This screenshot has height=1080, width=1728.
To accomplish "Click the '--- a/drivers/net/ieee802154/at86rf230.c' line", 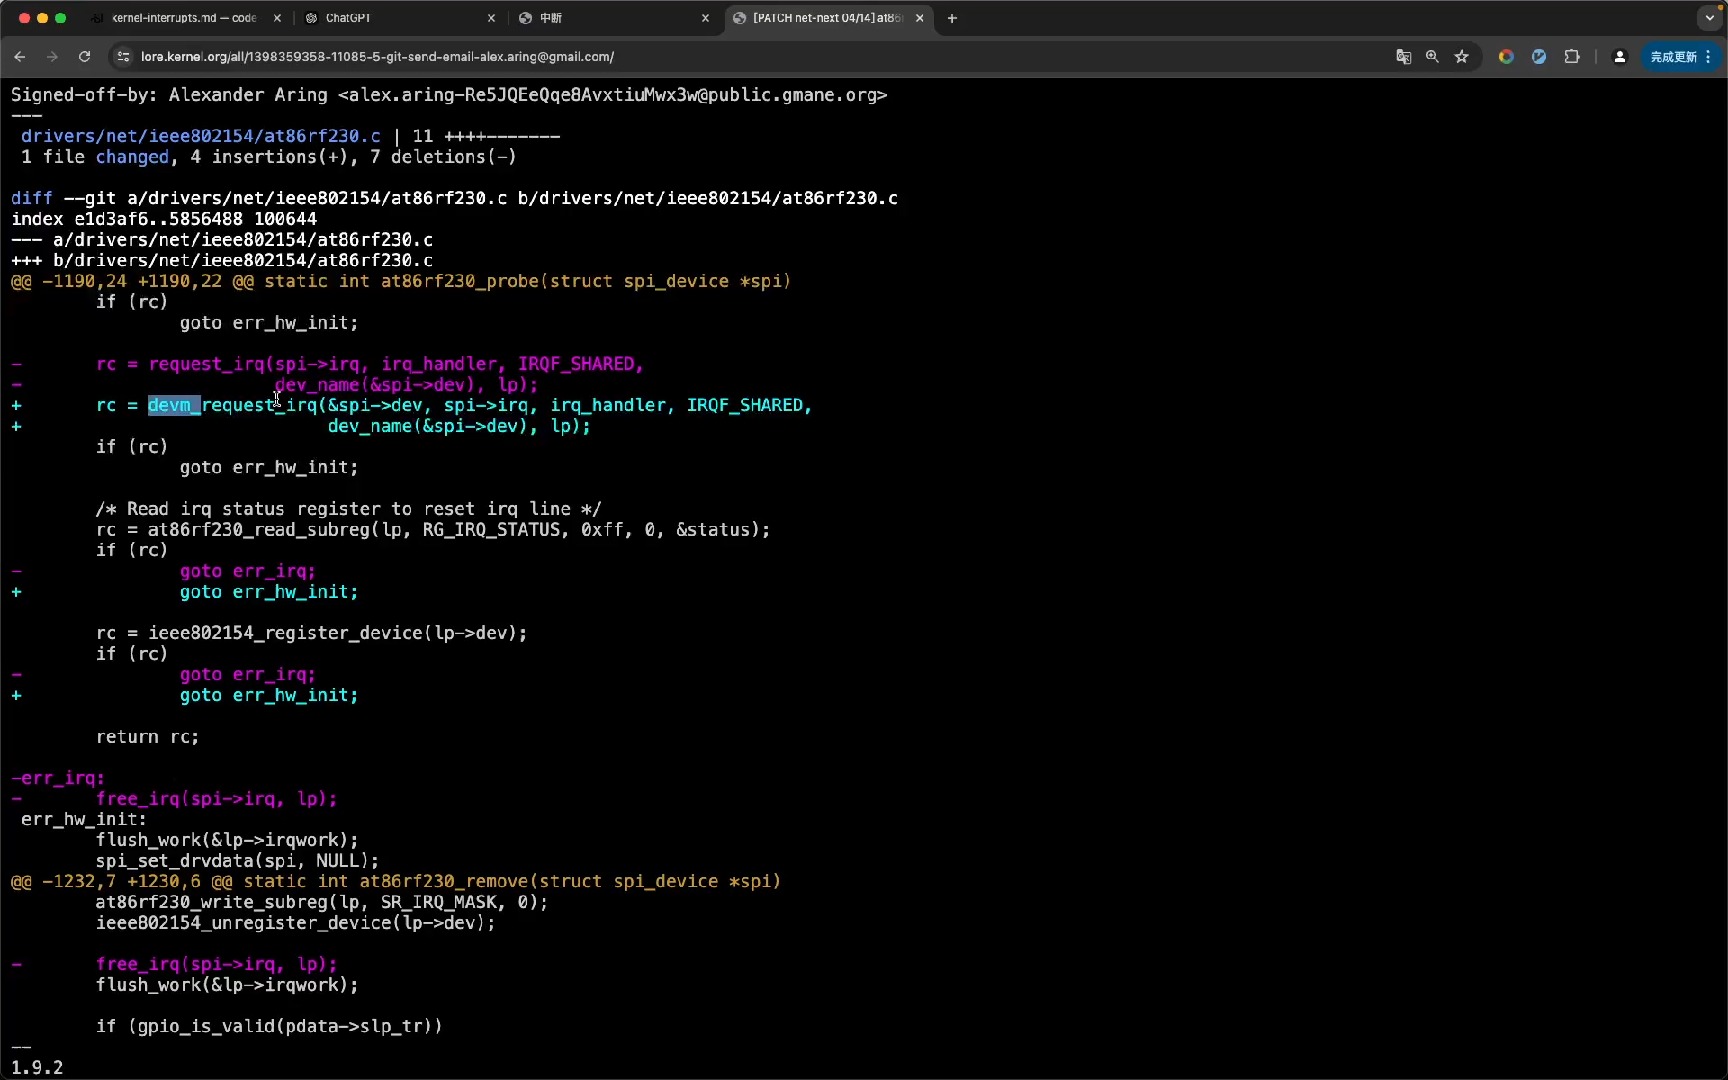I will pos(222,240).
